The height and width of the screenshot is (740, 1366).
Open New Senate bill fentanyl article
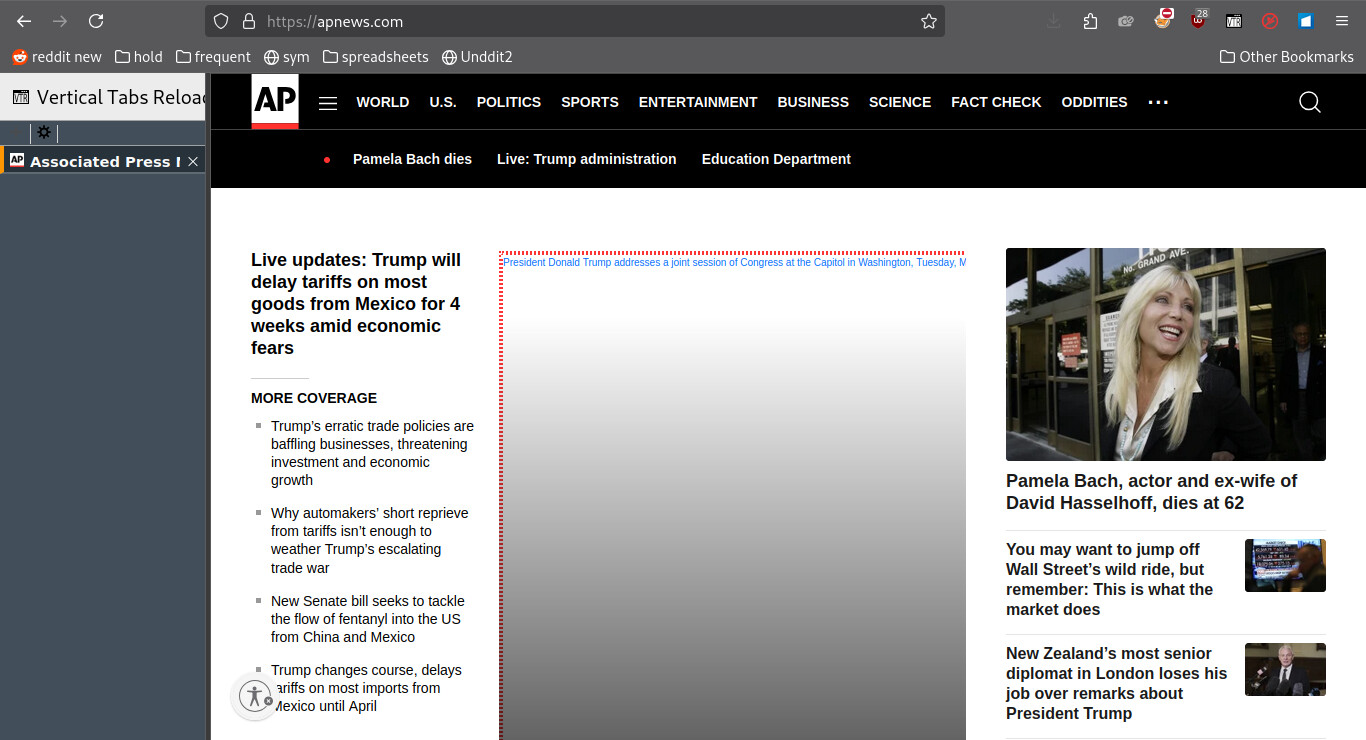(x=368, y=619)
